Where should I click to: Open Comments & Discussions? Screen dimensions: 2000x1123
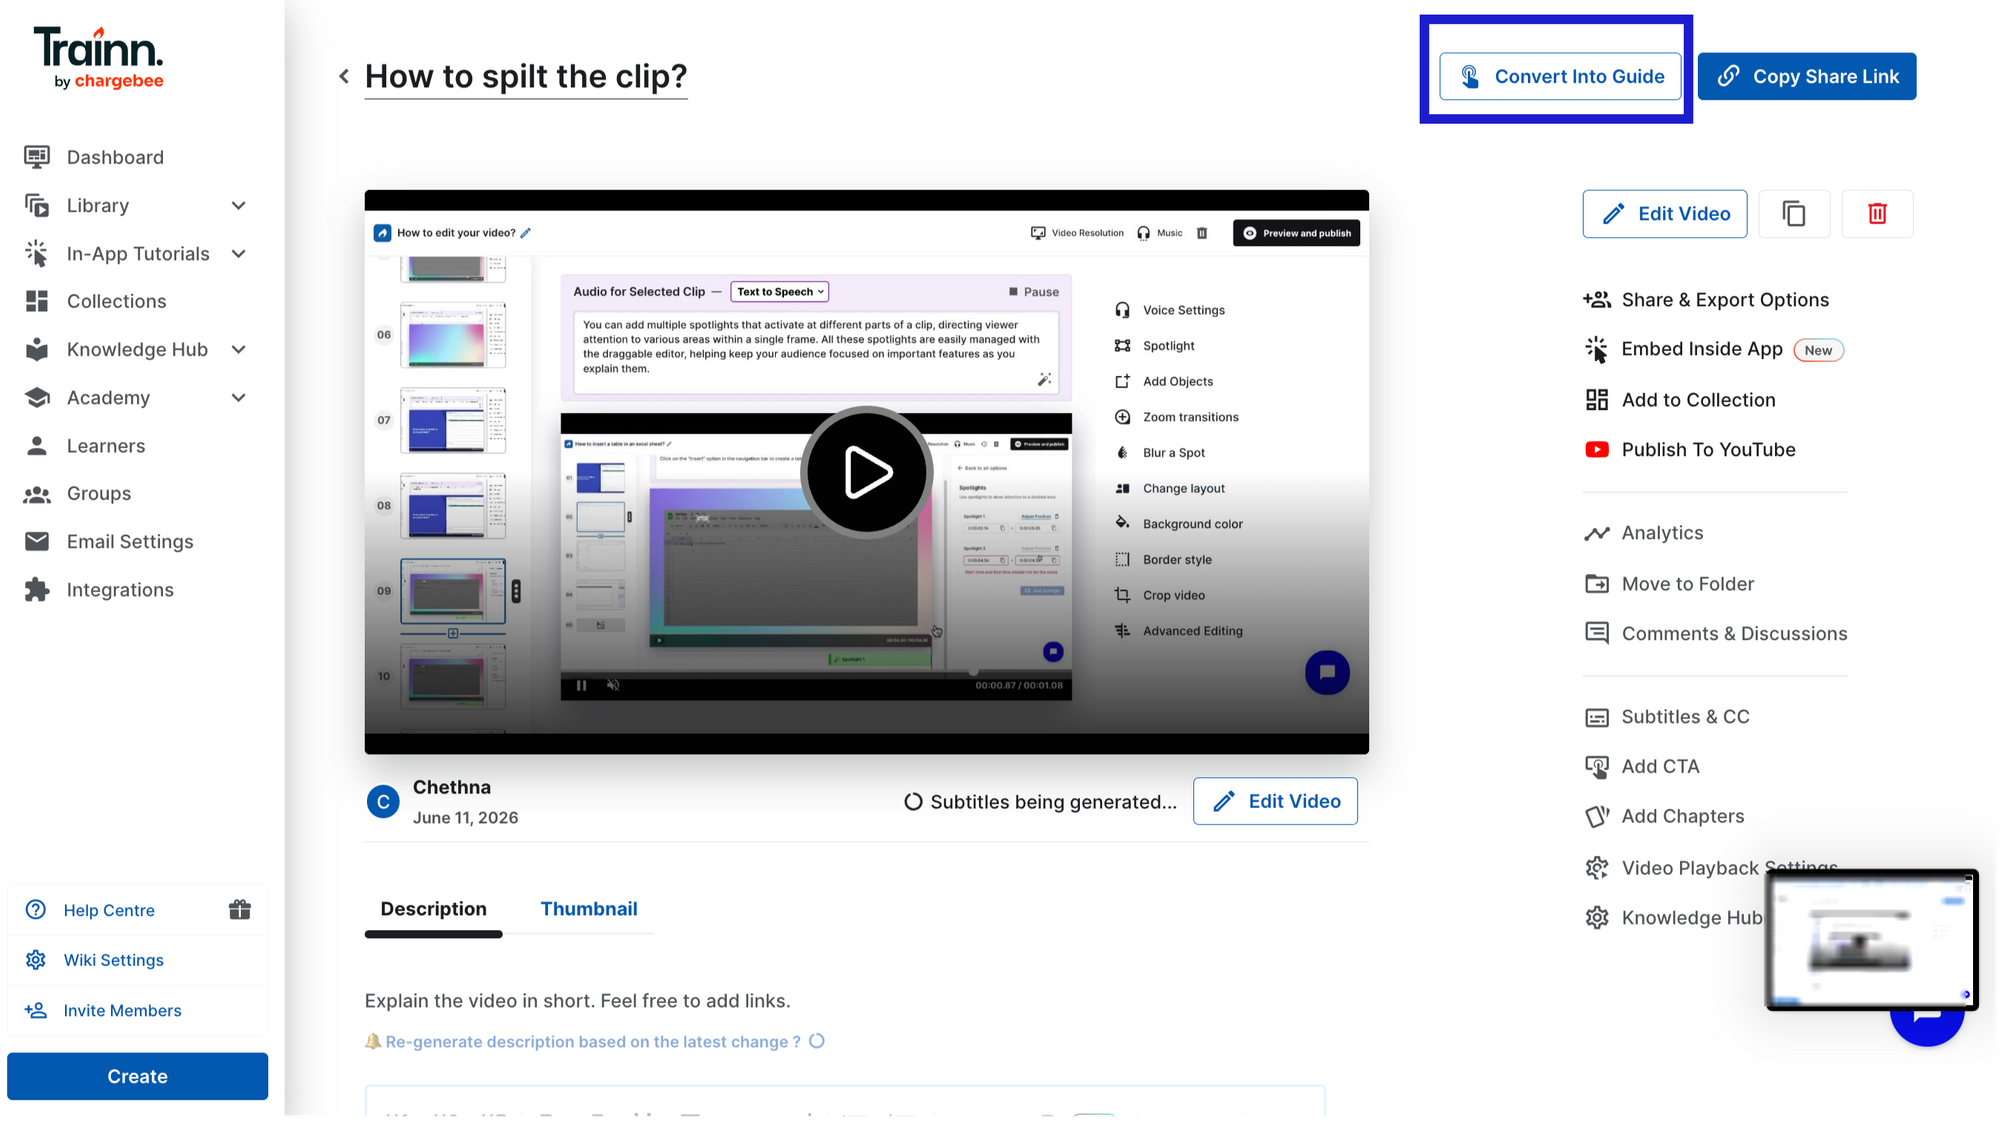1716,634
